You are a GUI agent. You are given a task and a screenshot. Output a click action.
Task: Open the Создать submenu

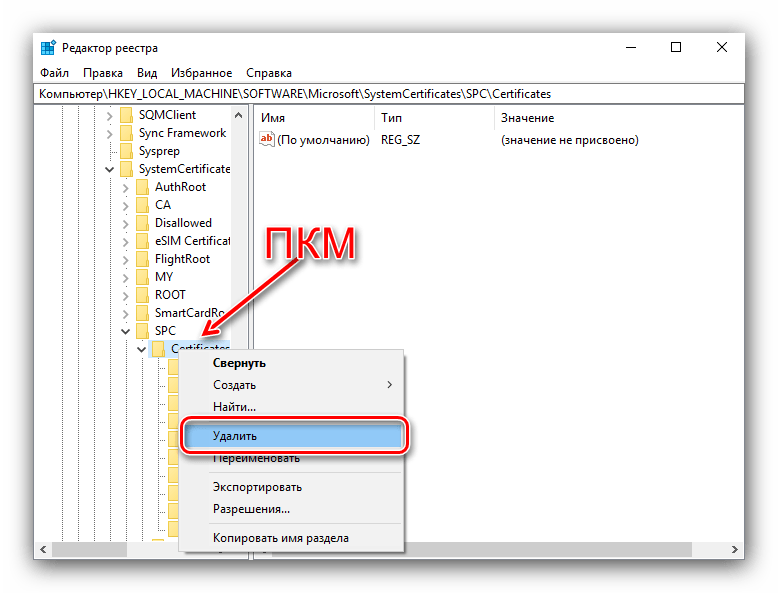pyautogui.click(x=292, y=385)
